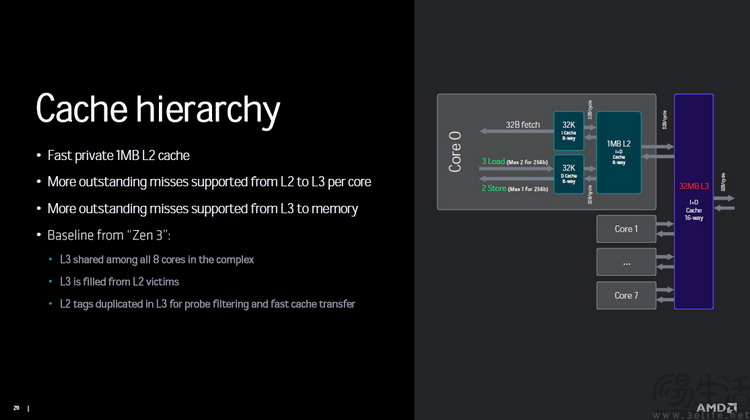Click the AMD logo in the corner
Image resolution: width=750 pixels, height=420 pixels.
coord(716,408)
